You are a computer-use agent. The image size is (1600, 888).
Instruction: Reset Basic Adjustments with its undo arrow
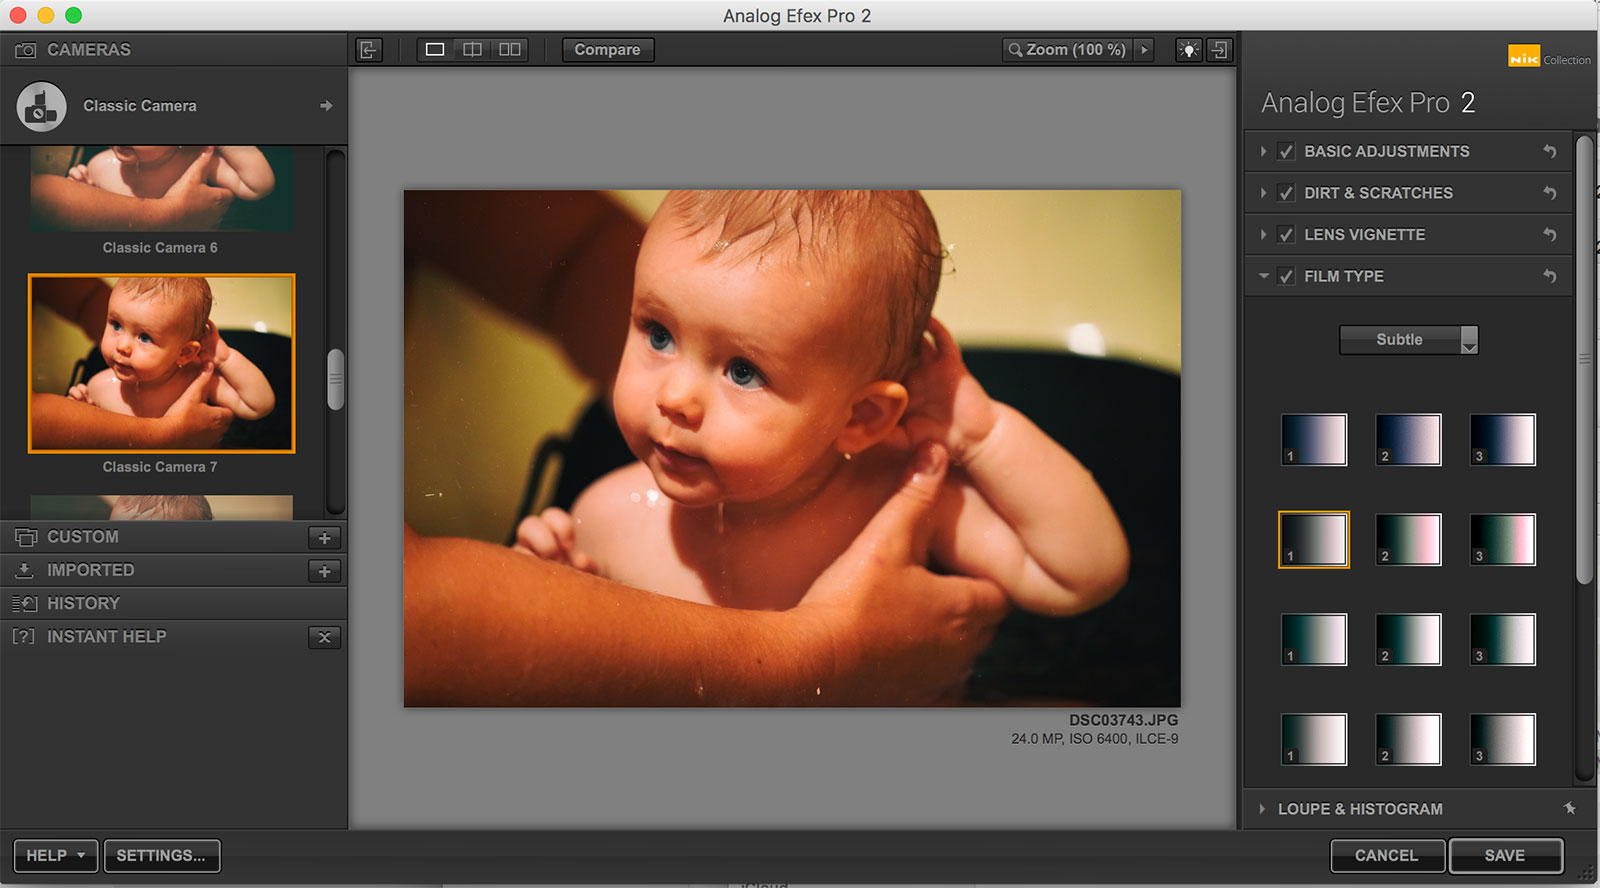coord(1549,152)
